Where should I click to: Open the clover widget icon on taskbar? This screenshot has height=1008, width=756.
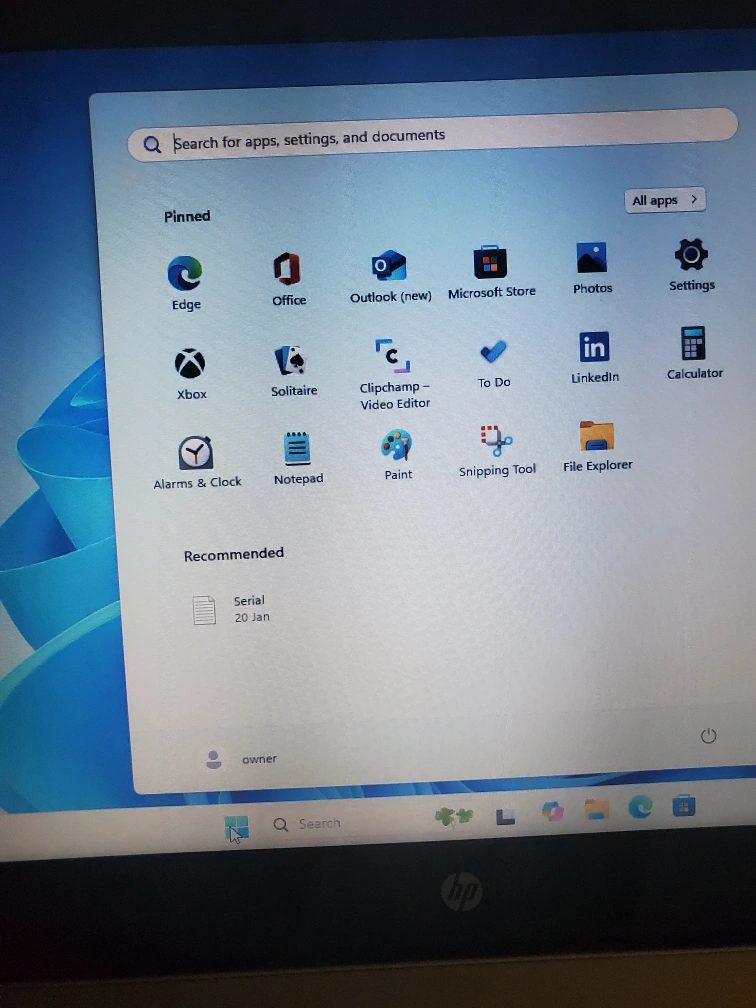click(x=454, y=816)
